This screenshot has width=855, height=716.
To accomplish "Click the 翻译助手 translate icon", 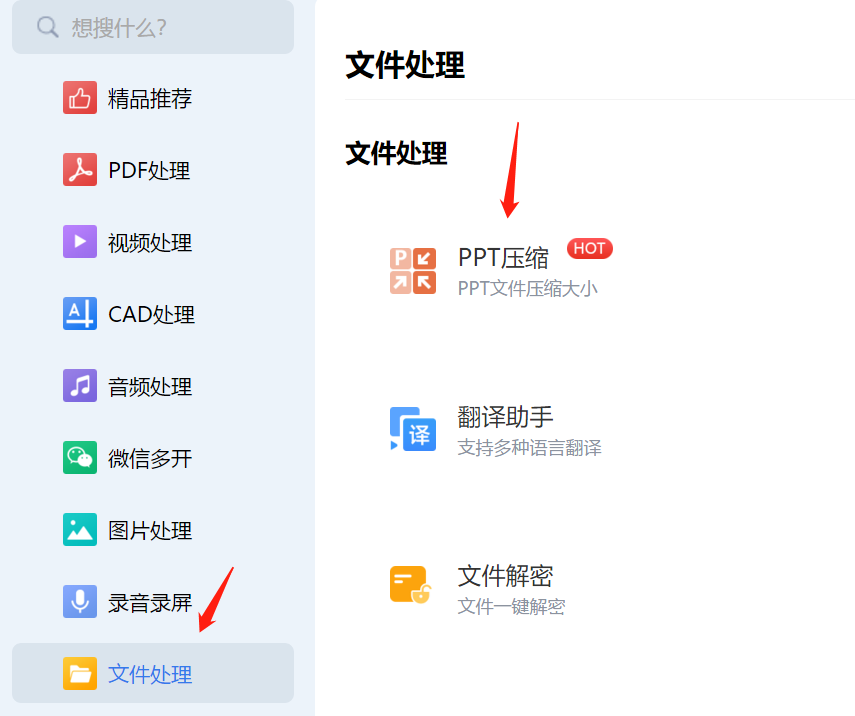I will [x=413, y=429].
